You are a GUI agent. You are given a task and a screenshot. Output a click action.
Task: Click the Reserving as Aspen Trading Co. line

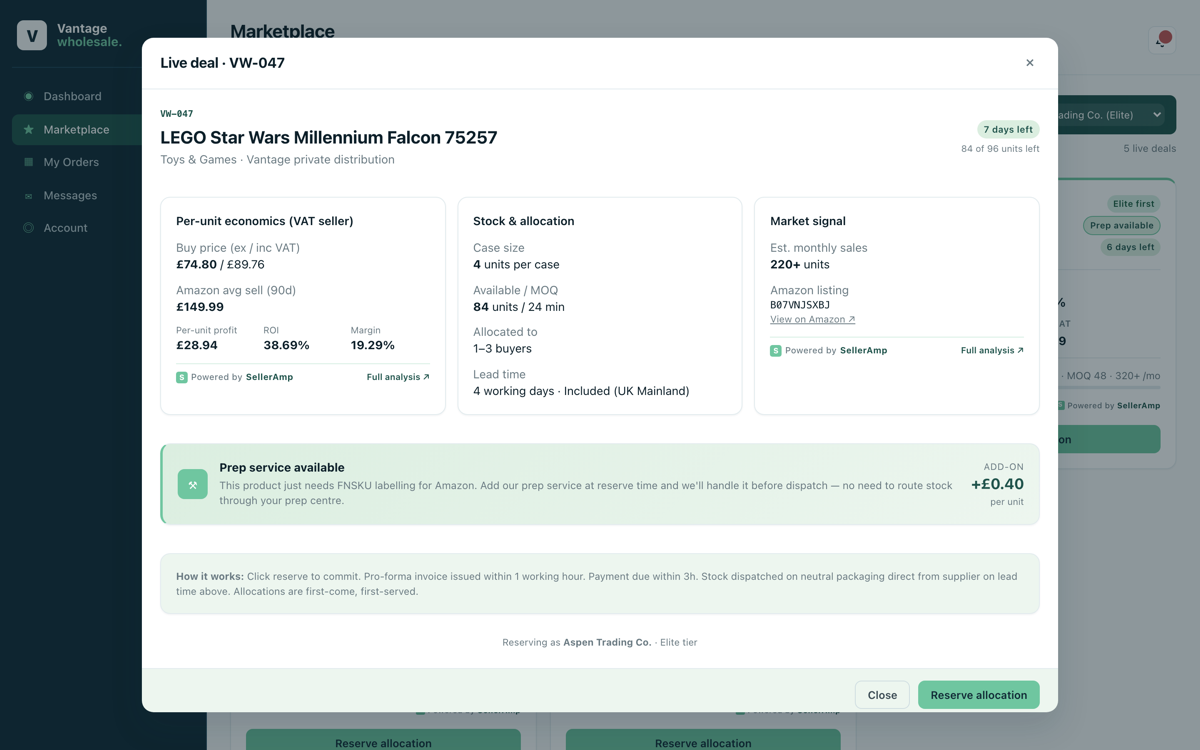[600, 642]
